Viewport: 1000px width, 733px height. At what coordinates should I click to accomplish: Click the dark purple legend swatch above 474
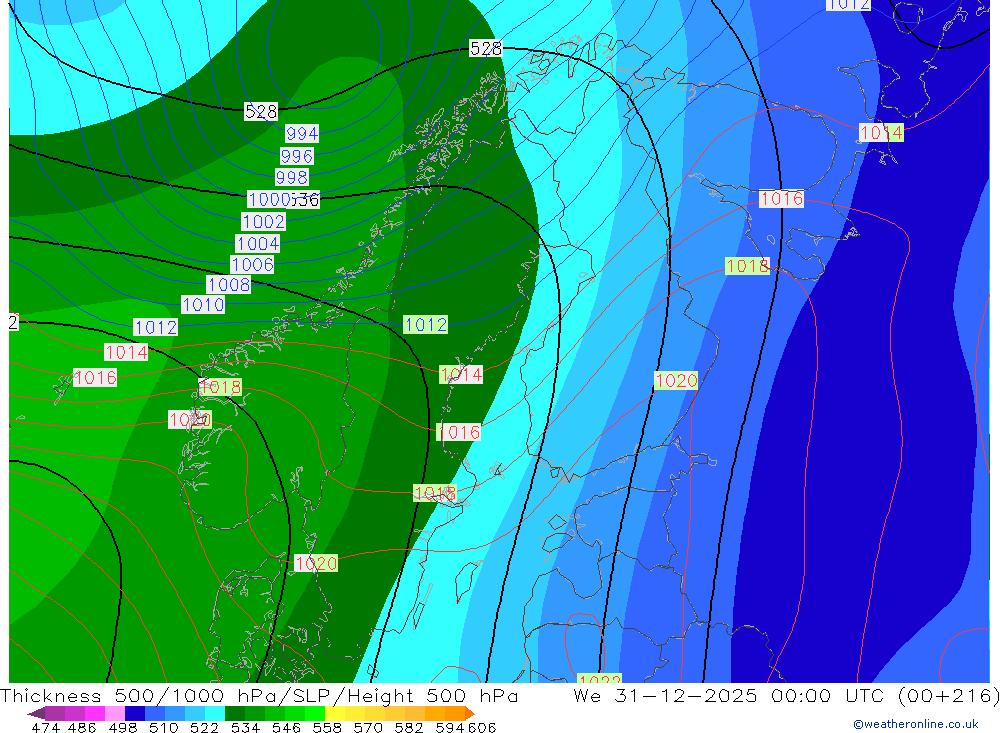pyautogui.click(x=55, y=713)
